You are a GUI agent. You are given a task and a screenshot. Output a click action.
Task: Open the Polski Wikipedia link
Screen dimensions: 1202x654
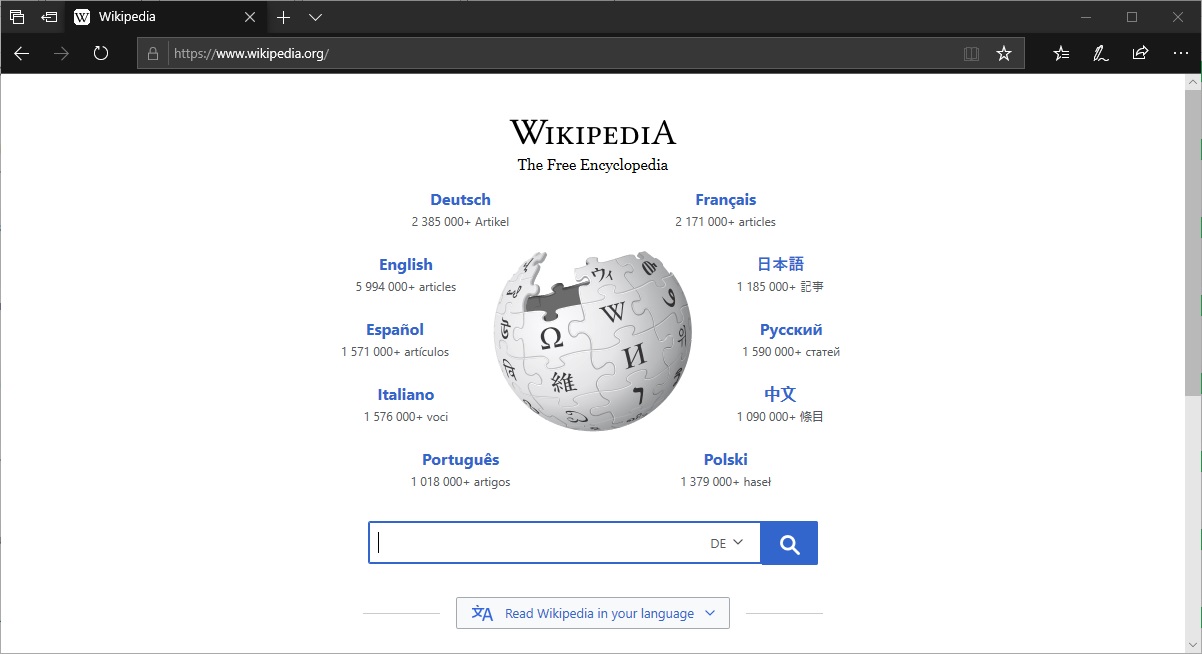[x=726, y=460]
